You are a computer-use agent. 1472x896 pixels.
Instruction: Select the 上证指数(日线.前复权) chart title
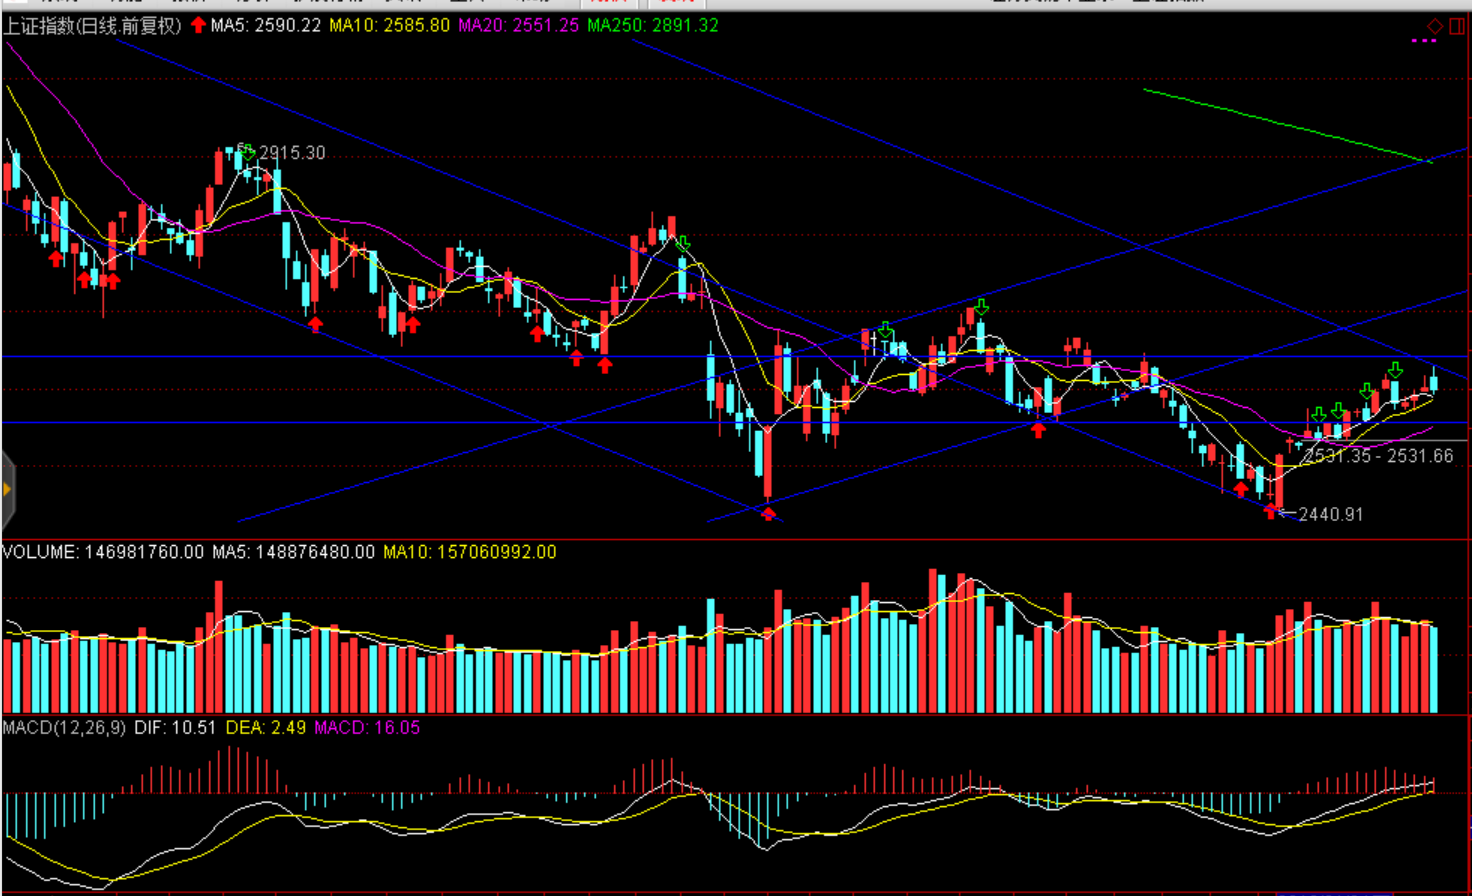[x=92, y=25]
